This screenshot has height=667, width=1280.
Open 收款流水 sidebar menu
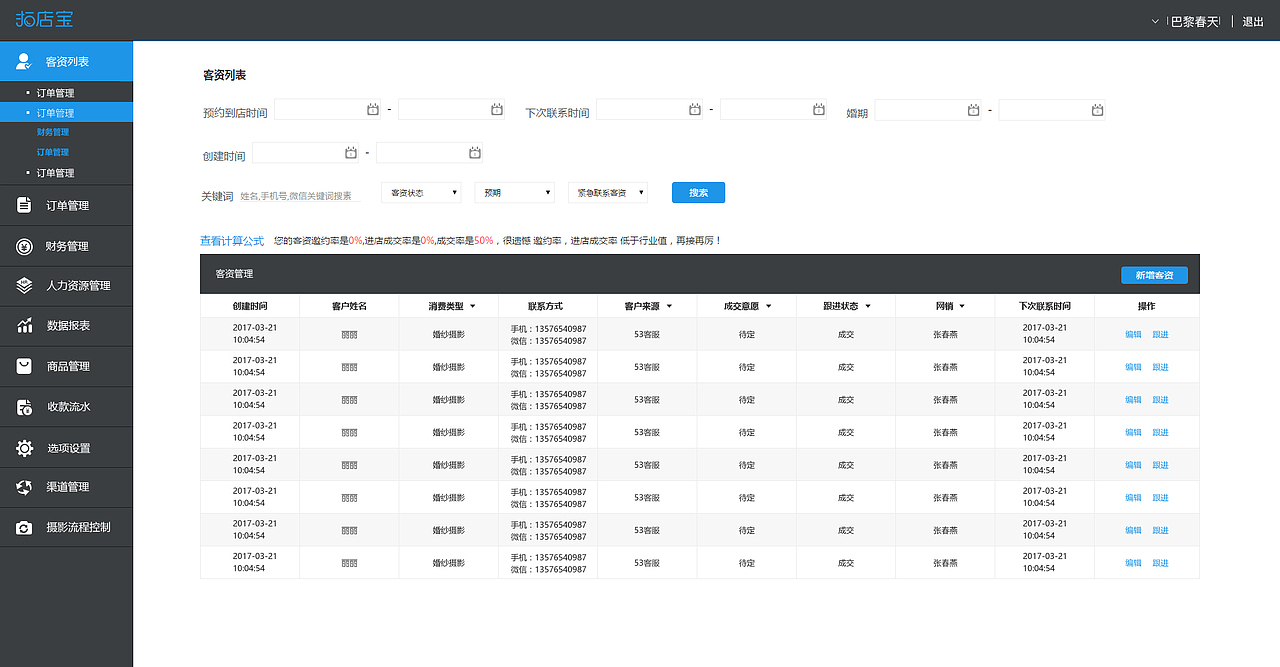tap(66, 407)
